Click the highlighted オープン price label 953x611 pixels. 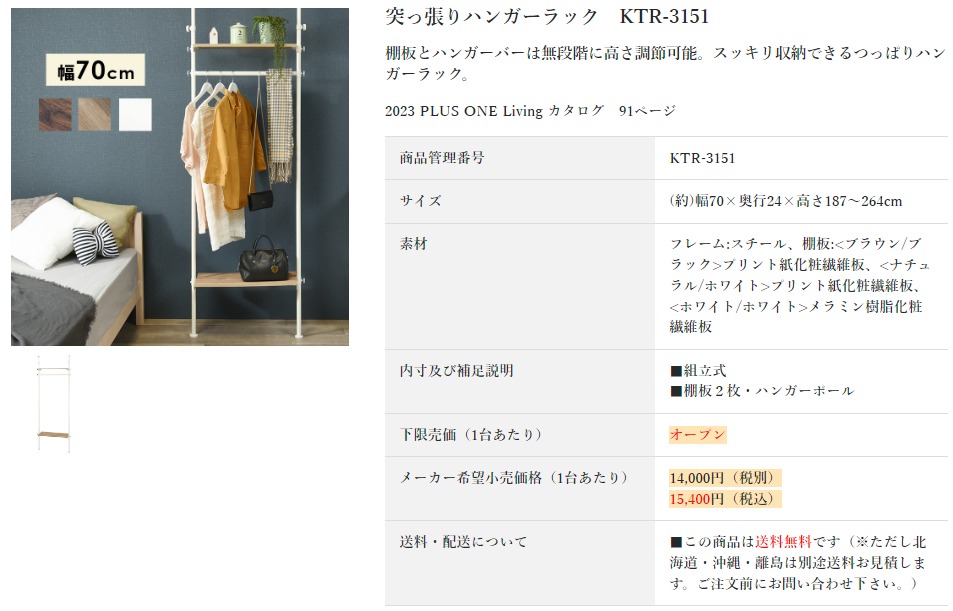pyautogui.click(x=697, y=435)
